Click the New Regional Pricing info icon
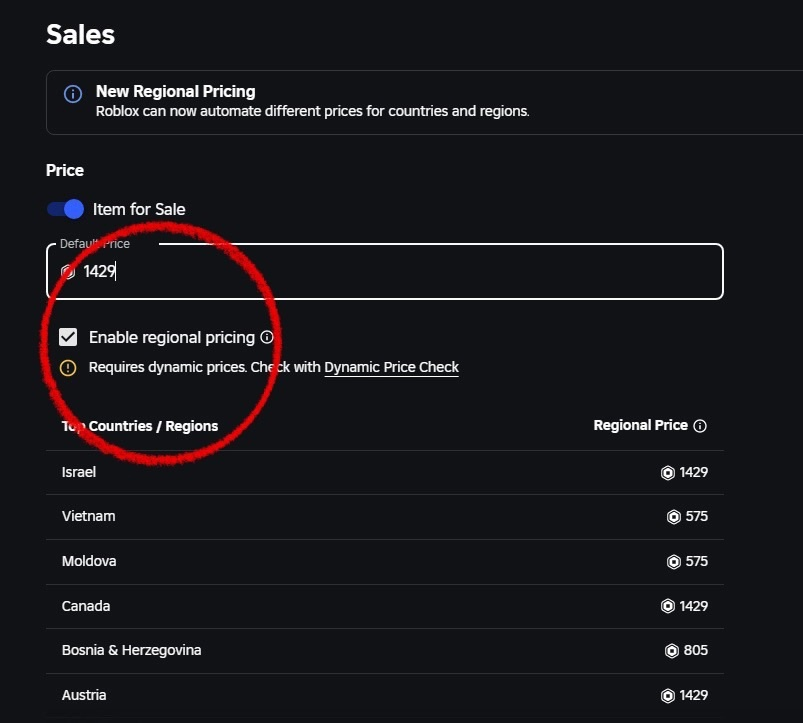The width and height of the screenshot is (803, 723). tap(73, 94)
